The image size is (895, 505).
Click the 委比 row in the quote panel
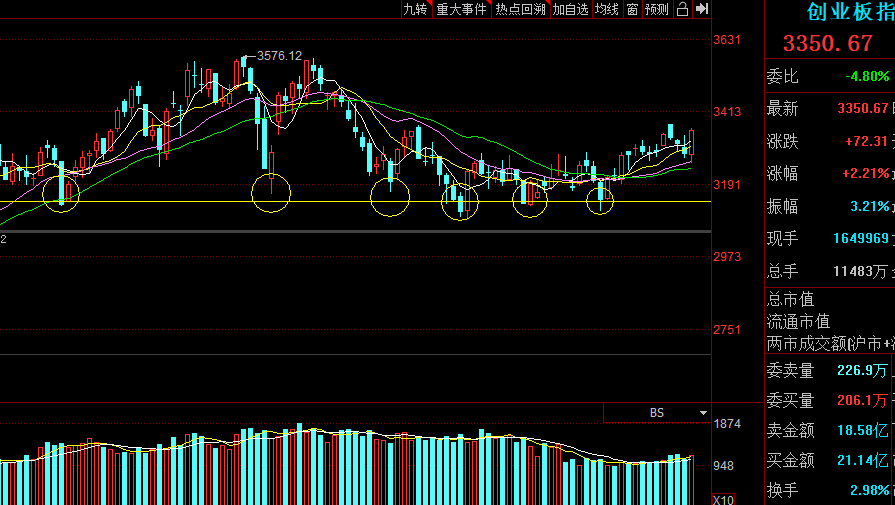pos(828,76)
